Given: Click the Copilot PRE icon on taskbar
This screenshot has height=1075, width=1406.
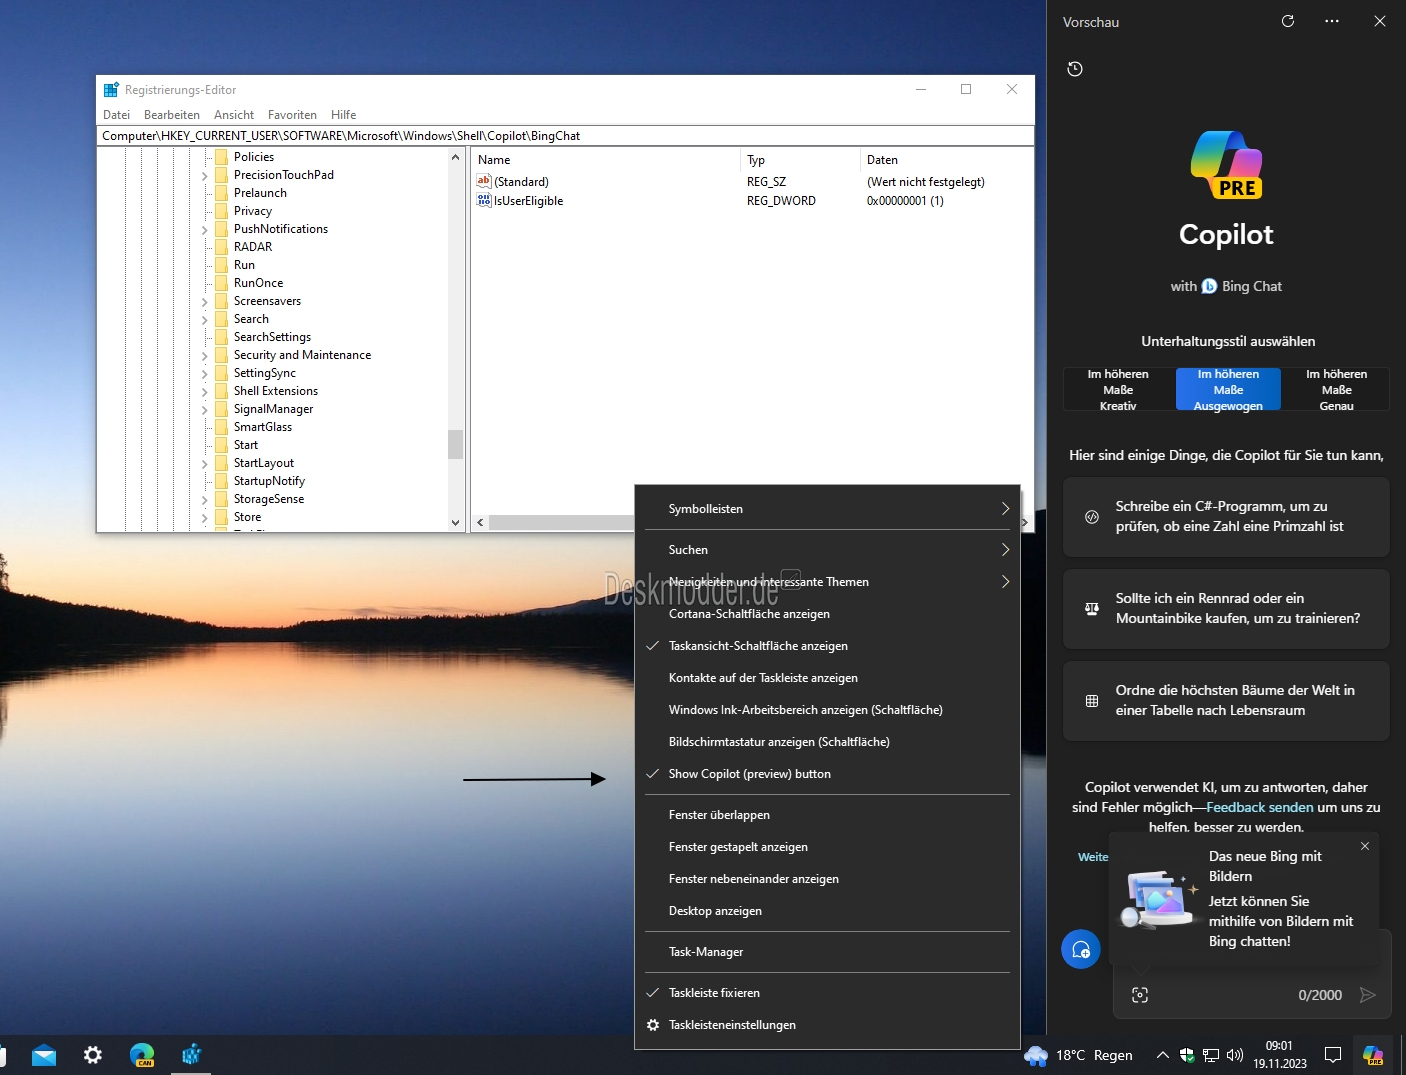Looking at the screenshot, I should click(1373, 1055).
